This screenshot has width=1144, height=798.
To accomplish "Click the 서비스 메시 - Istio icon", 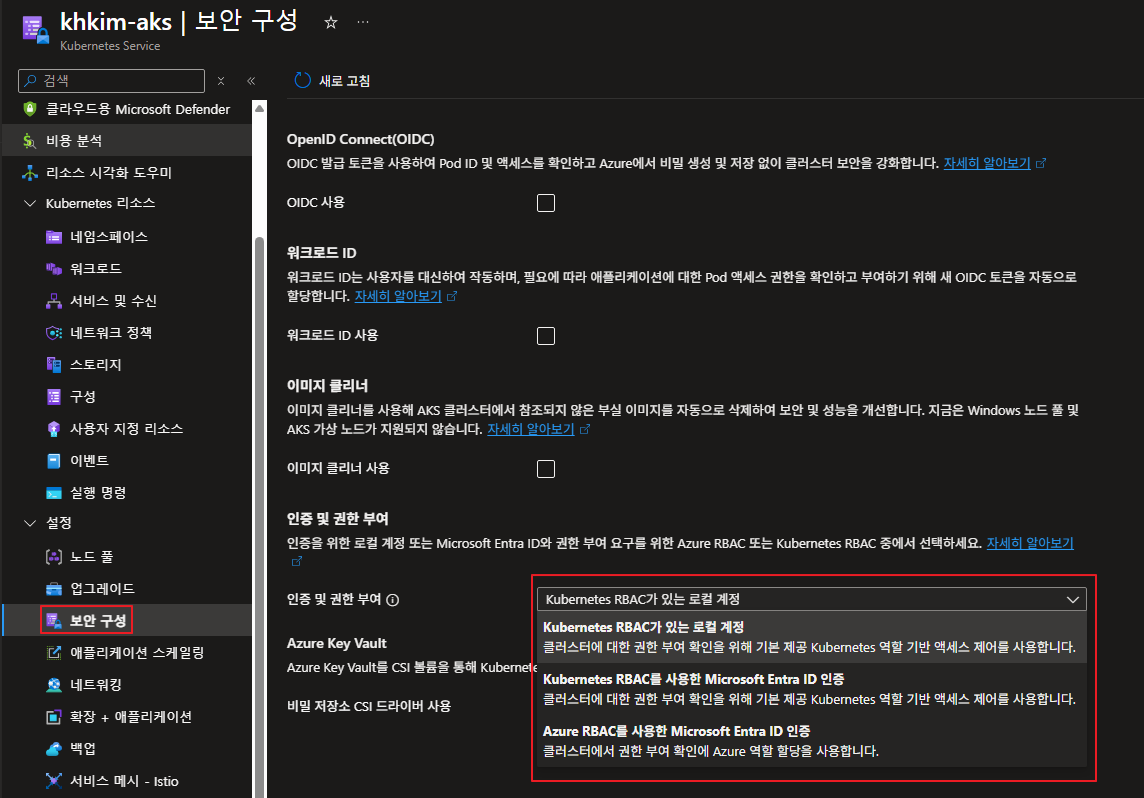I will pyautogui.click(x=54, y=781).
